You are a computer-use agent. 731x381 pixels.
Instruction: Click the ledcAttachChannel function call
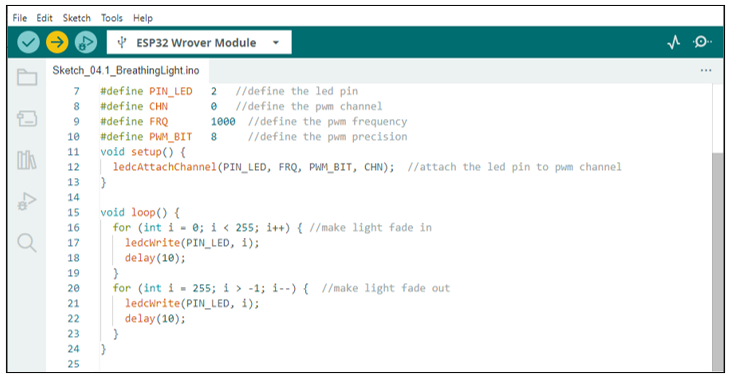165,167
